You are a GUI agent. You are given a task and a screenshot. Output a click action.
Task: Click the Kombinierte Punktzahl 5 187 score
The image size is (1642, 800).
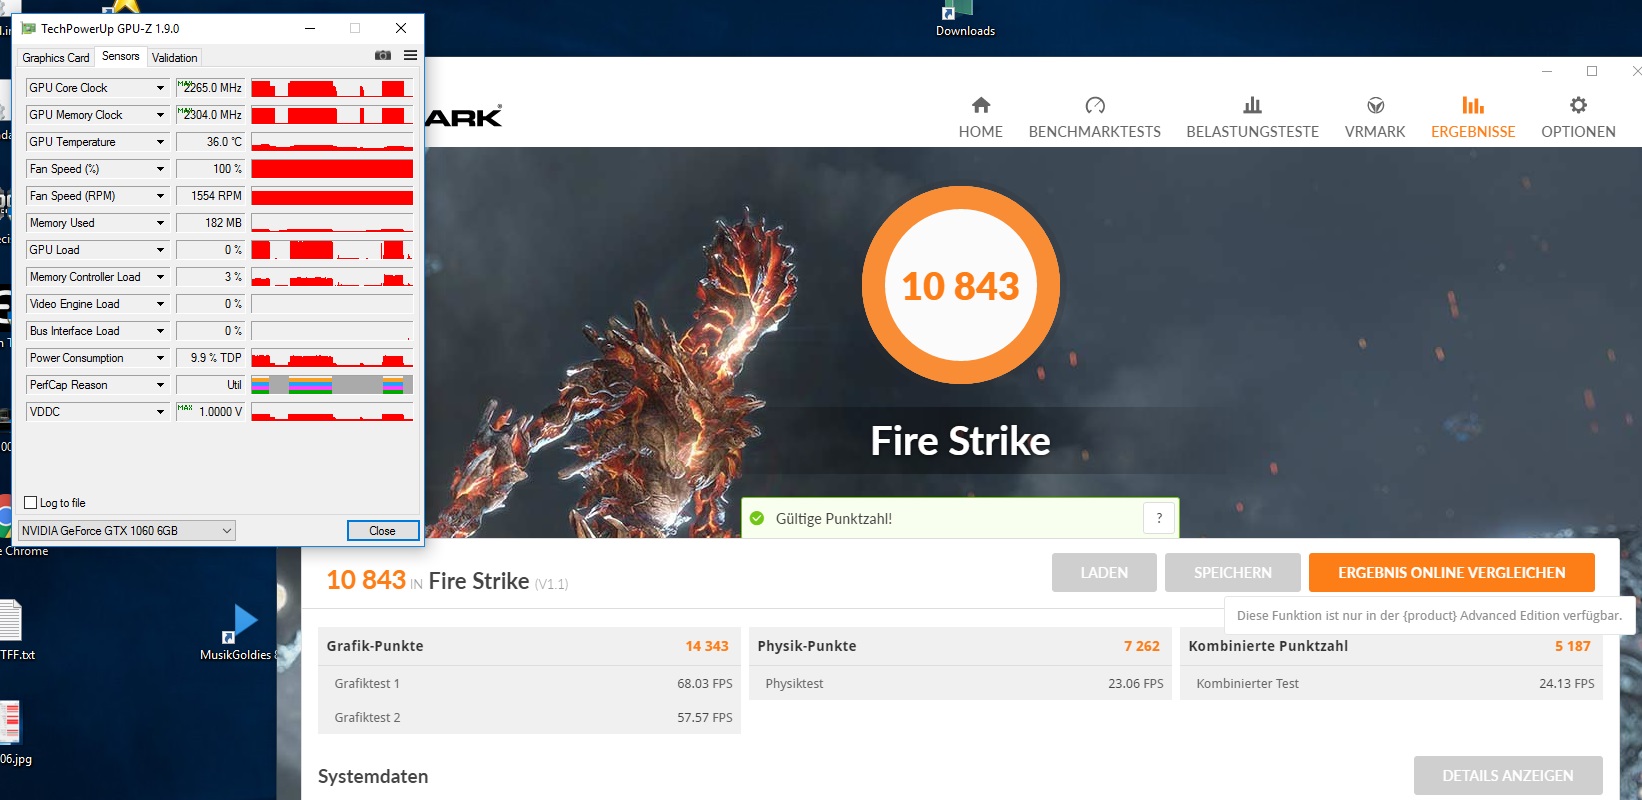[1573, 646]
